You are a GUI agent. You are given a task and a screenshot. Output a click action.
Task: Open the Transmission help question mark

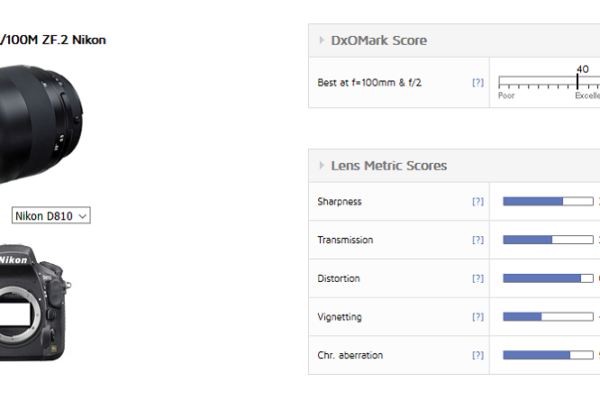click(477, 240)
